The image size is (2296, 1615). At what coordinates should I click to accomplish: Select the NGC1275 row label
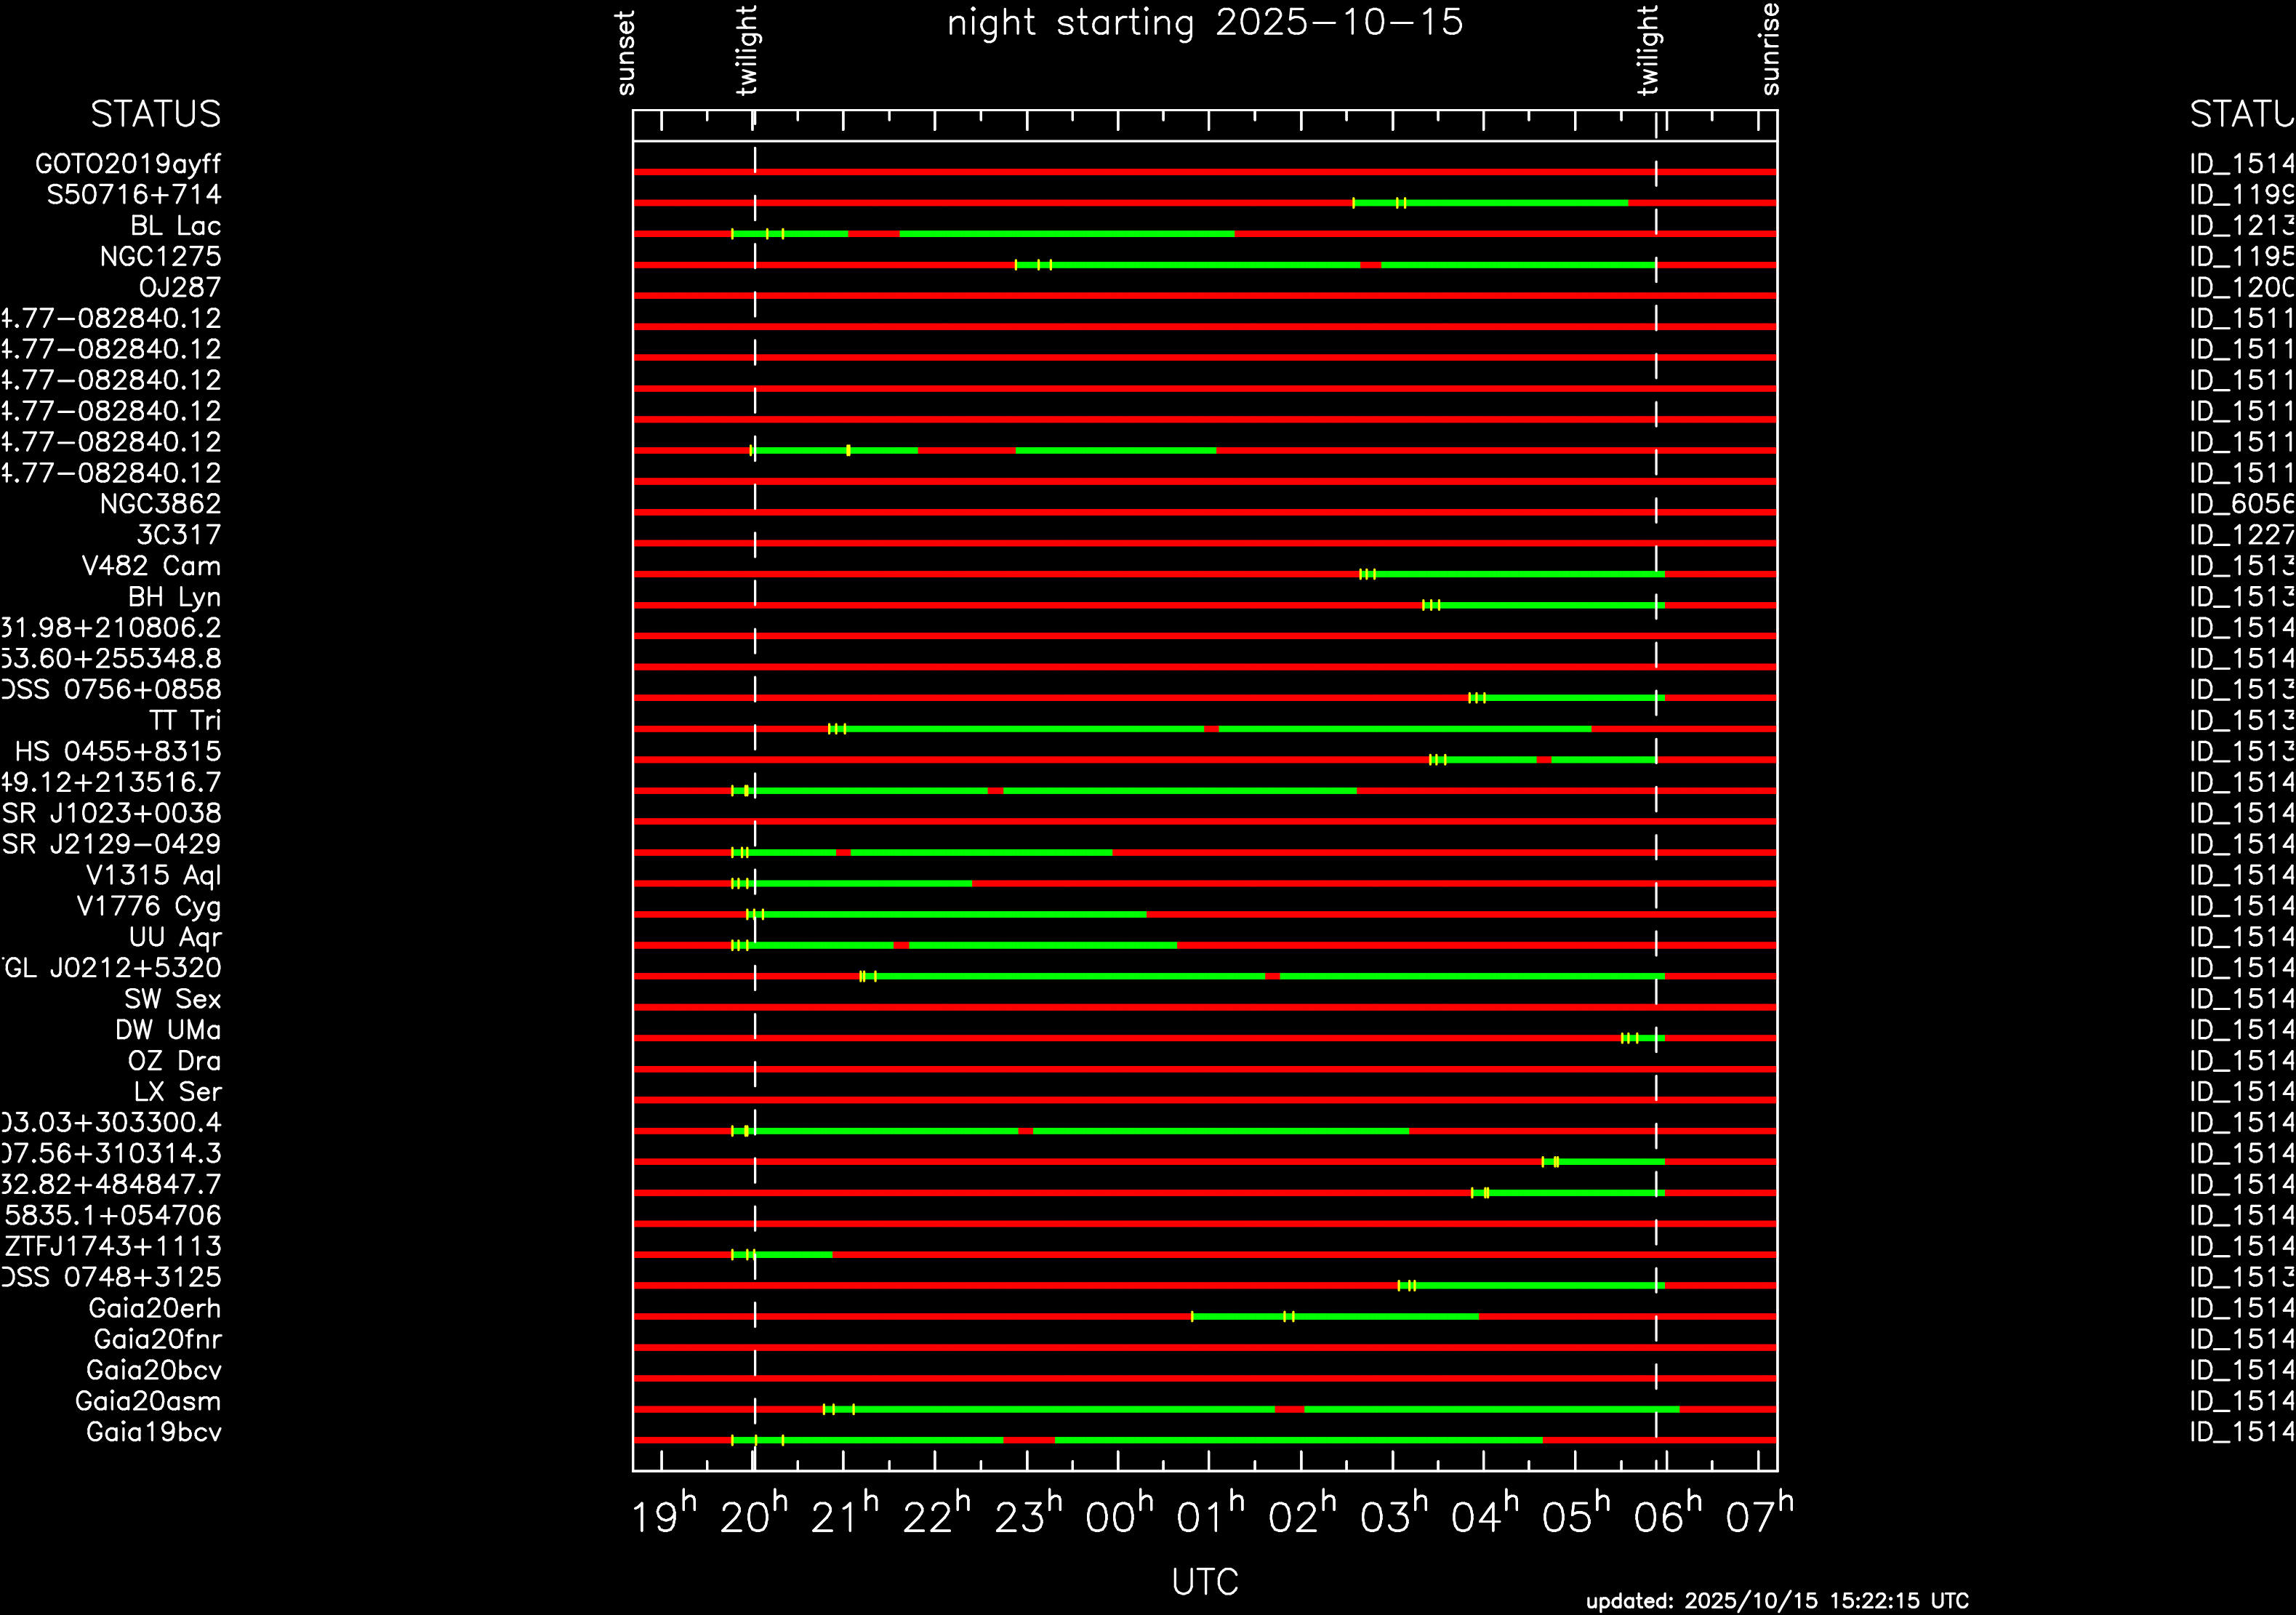(160, 257)
